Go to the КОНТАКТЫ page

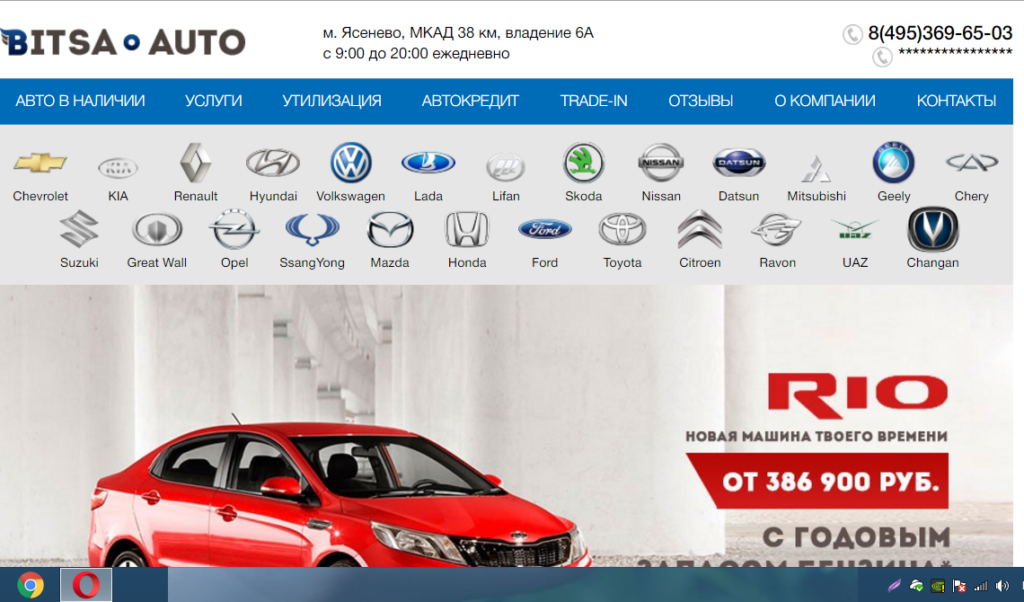point(956,101)
